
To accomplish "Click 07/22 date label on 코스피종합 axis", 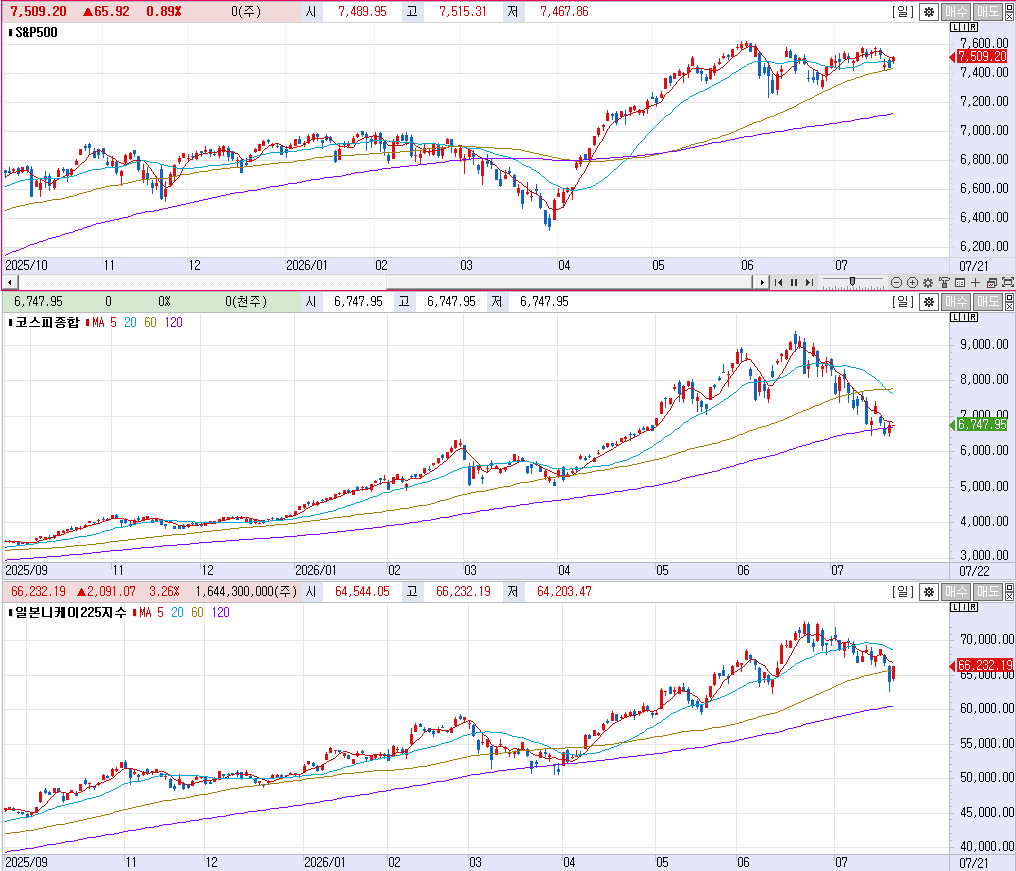I will (974, 570).
